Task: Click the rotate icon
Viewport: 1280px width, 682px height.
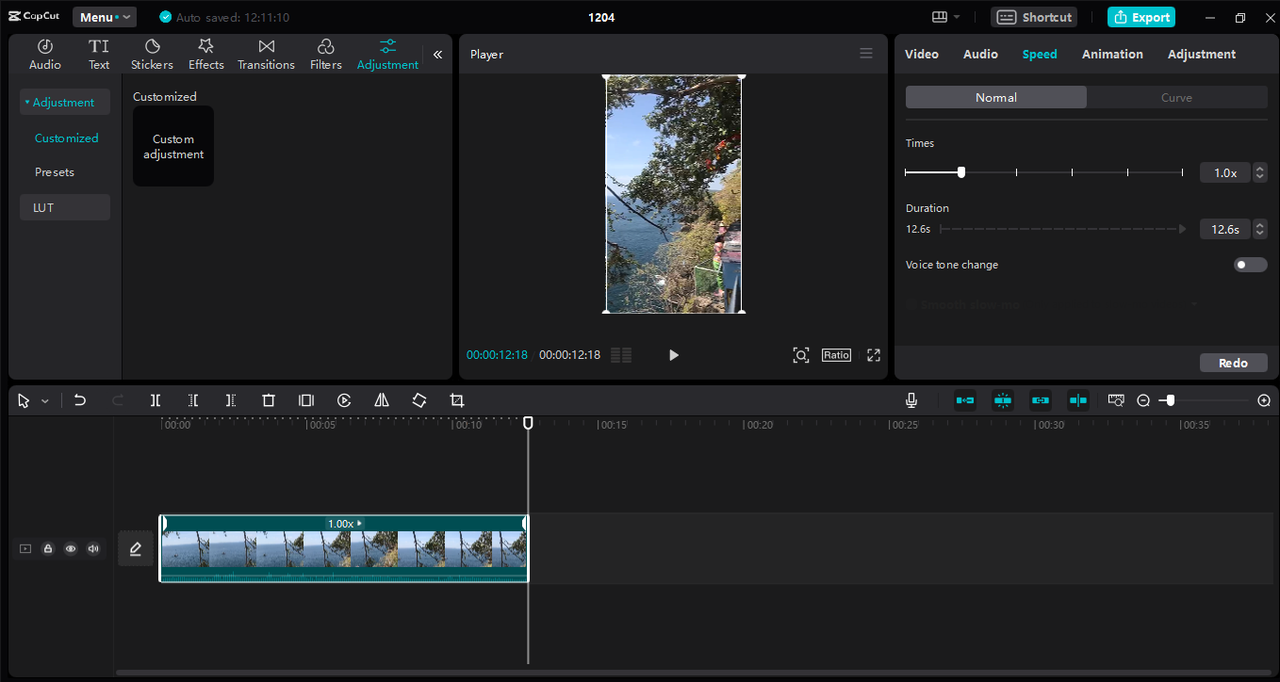Action: point(419,400)
